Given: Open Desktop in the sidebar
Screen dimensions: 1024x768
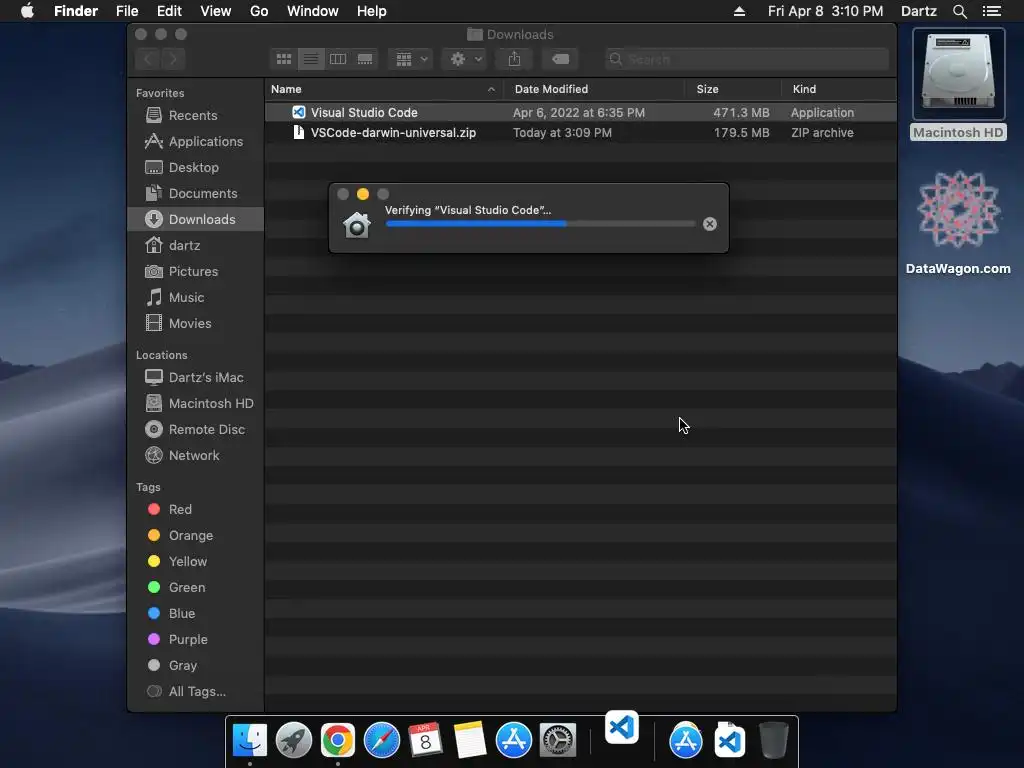Looking at the screenshot, I should coord(195,168).
